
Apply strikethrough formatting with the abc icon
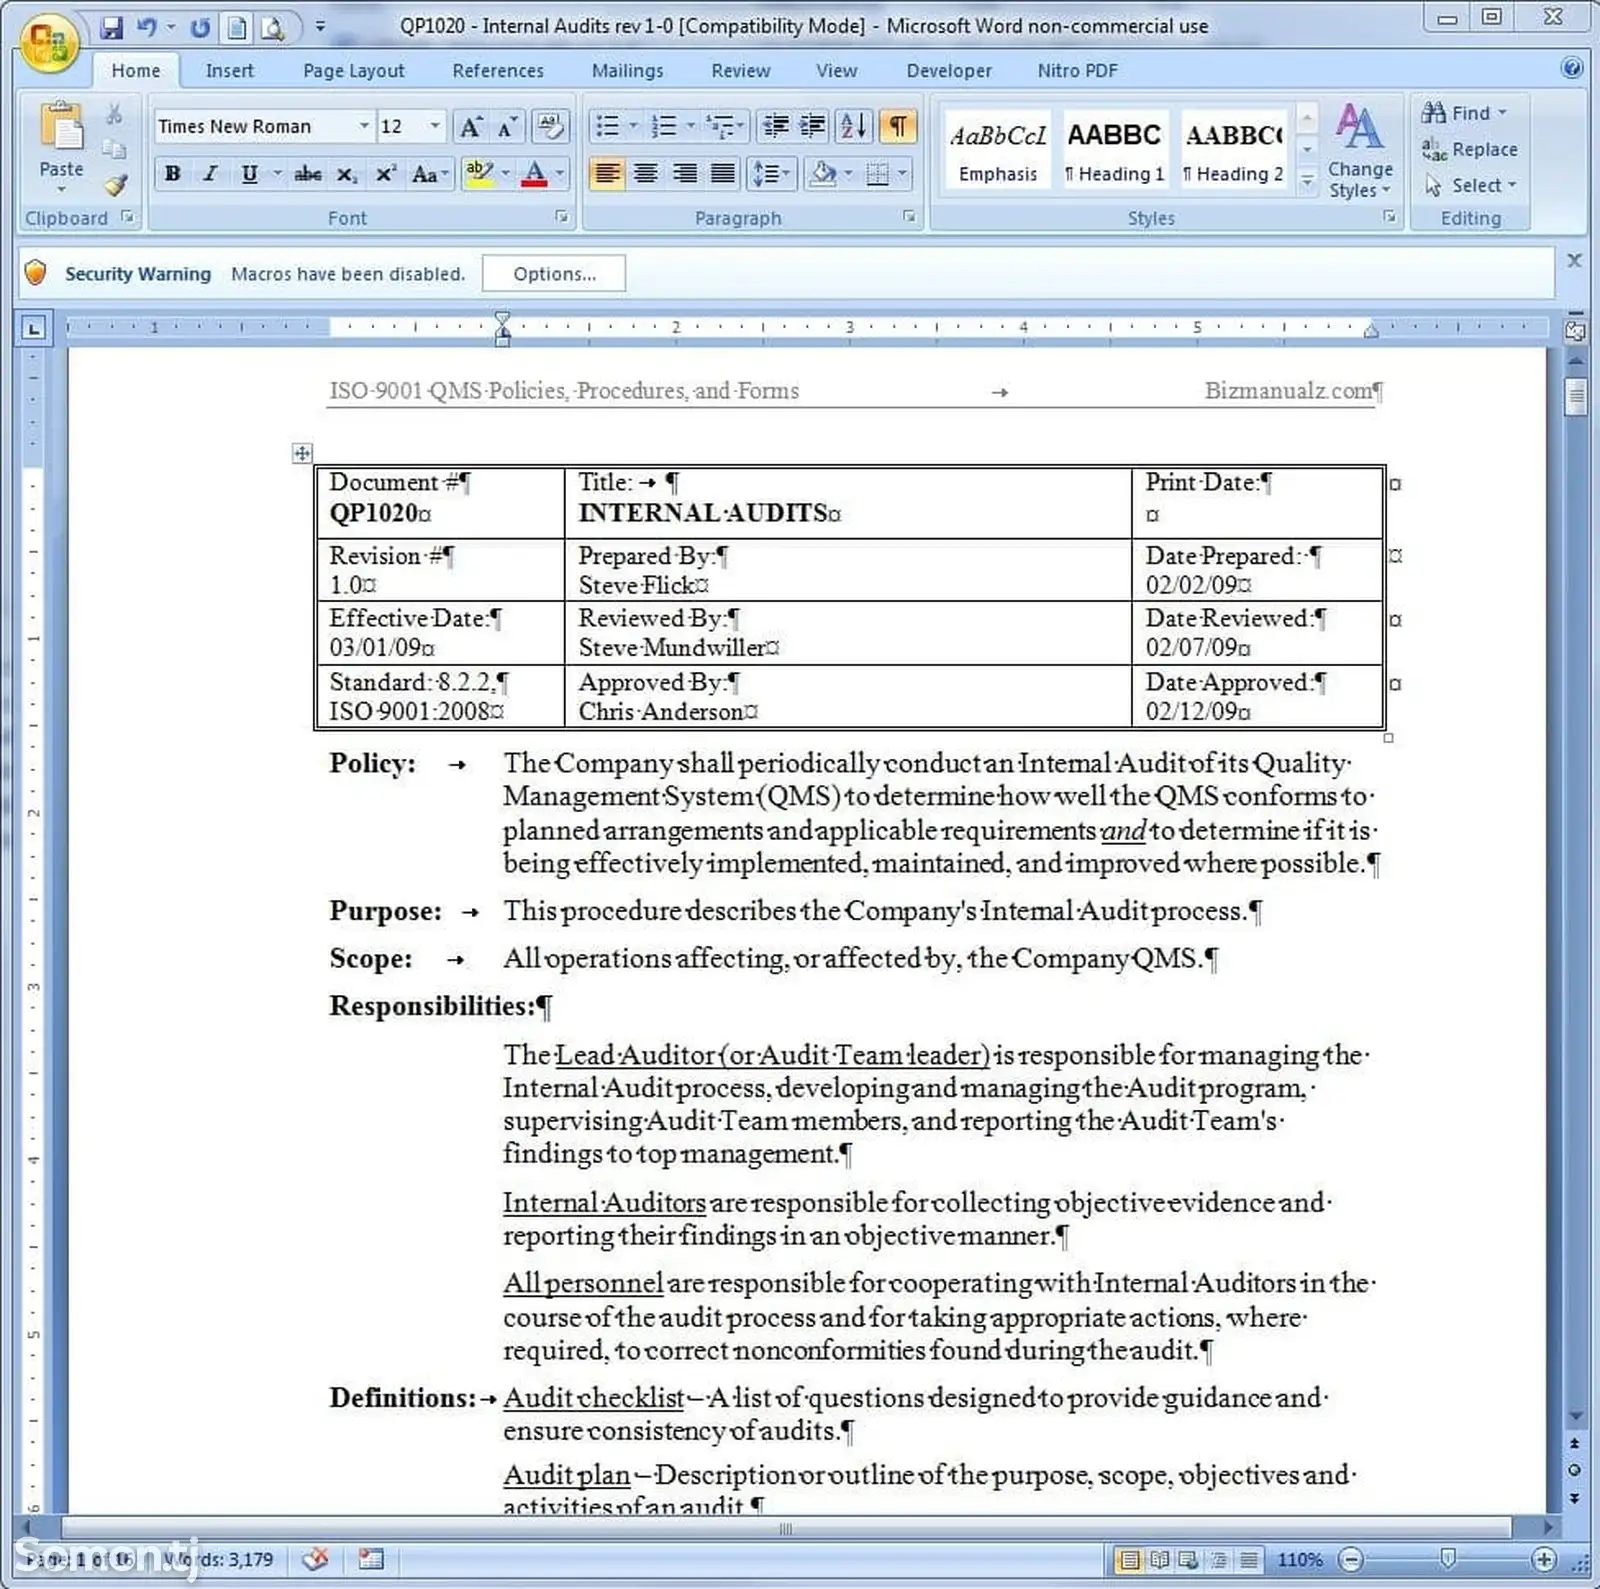pyautogui.click(x=307, y=175)
